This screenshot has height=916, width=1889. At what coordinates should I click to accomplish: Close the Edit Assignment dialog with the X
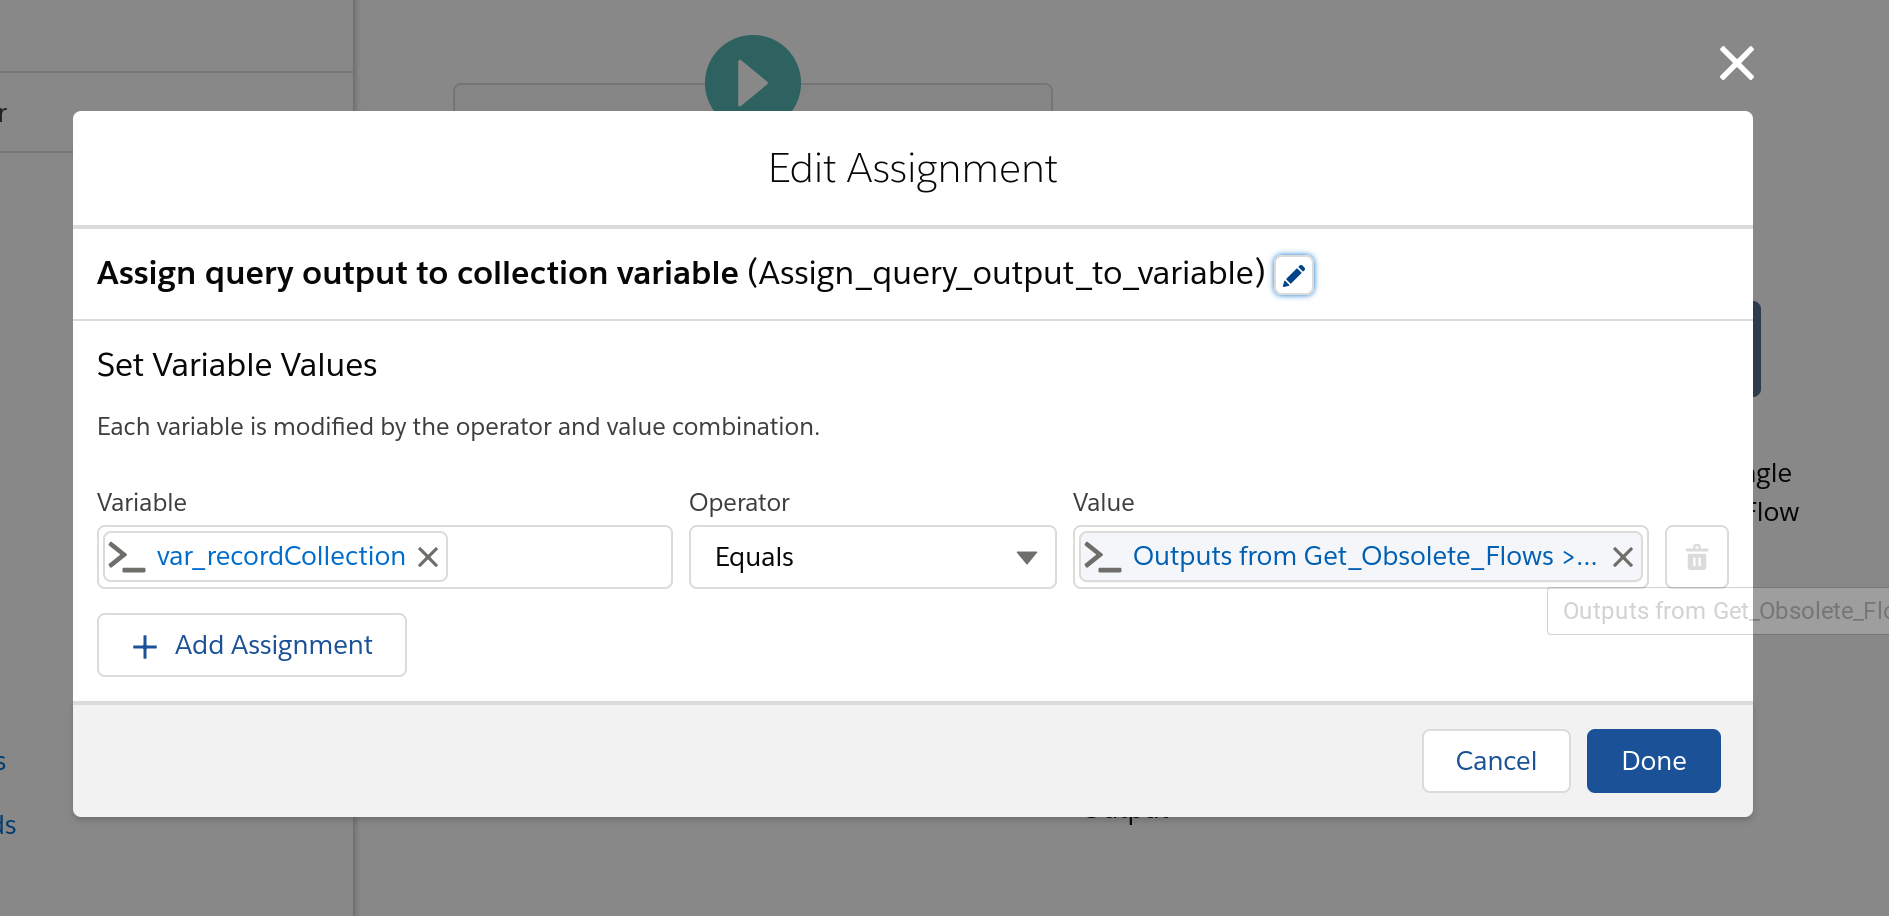coord(1736,63)
